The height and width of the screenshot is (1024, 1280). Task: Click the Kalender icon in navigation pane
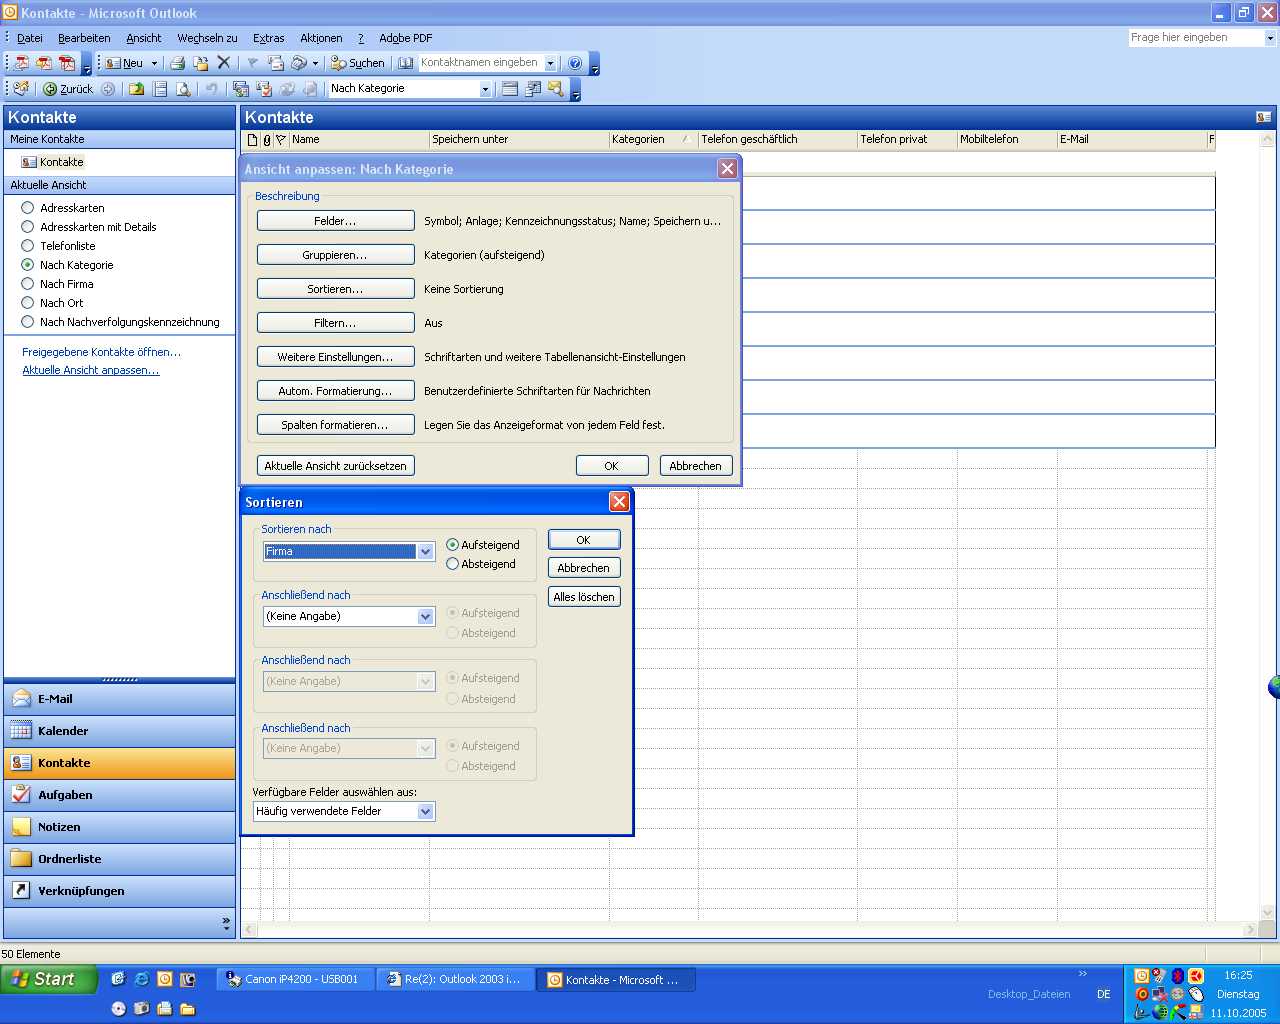(21, 731)
